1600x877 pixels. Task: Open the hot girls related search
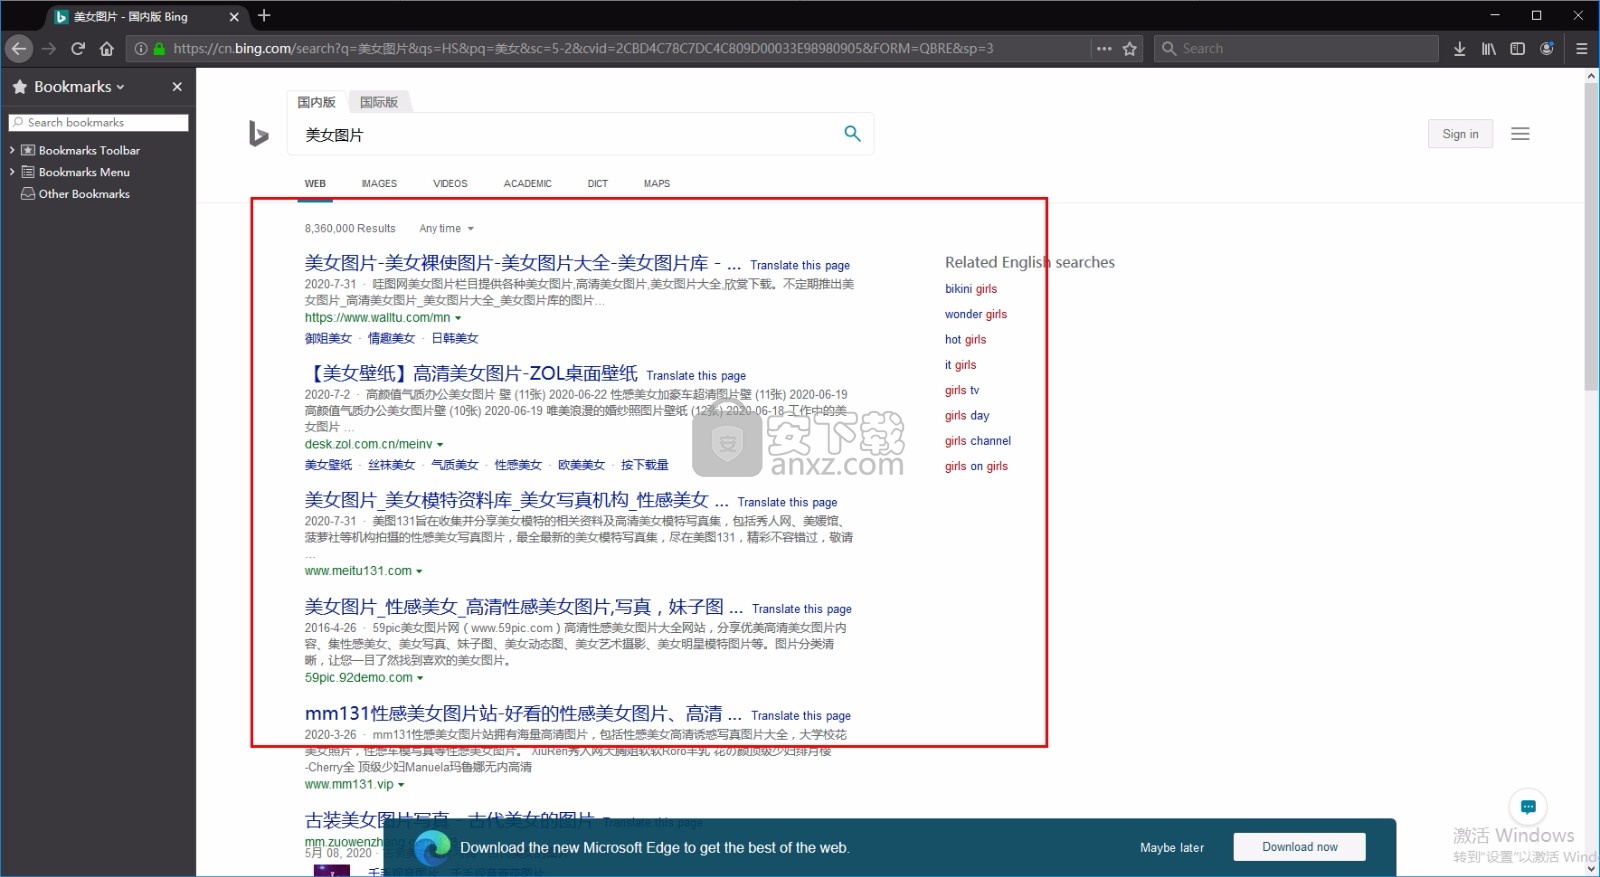pos(965,340)
